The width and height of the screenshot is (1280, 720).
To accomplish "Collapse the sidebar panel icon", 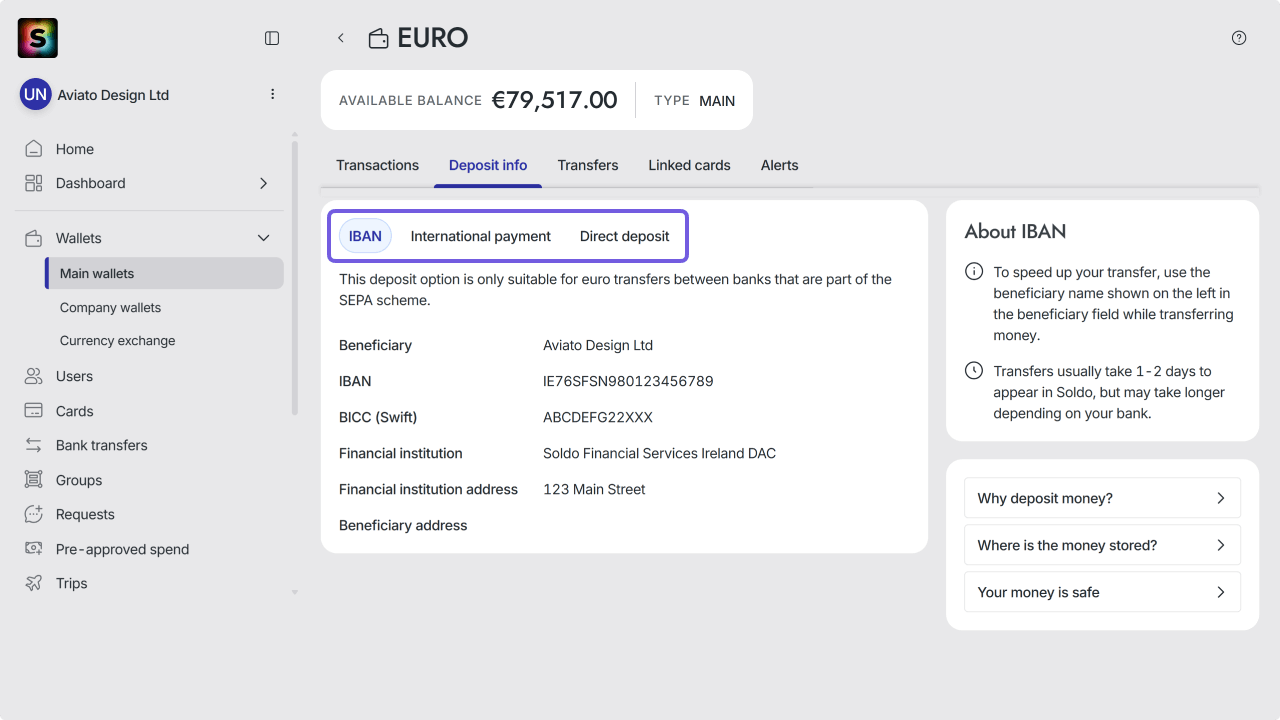I will point(272,38).
